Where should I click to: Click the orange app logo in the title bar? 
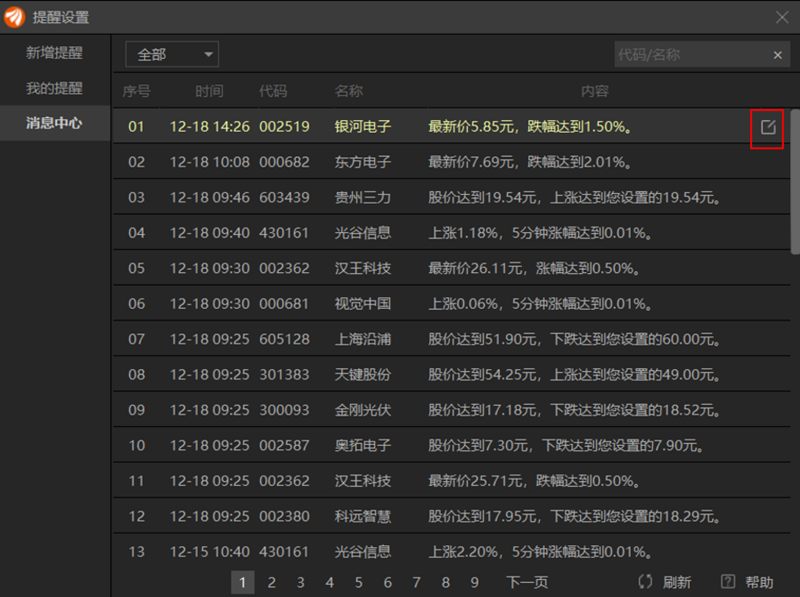pyautogui.click(x=14, y=17)
